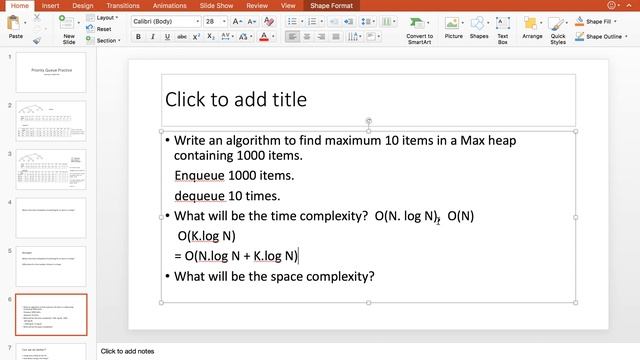The width and height of the screenshot is (640, 360).
Task: Align text left
Action: tap(292, 37)
